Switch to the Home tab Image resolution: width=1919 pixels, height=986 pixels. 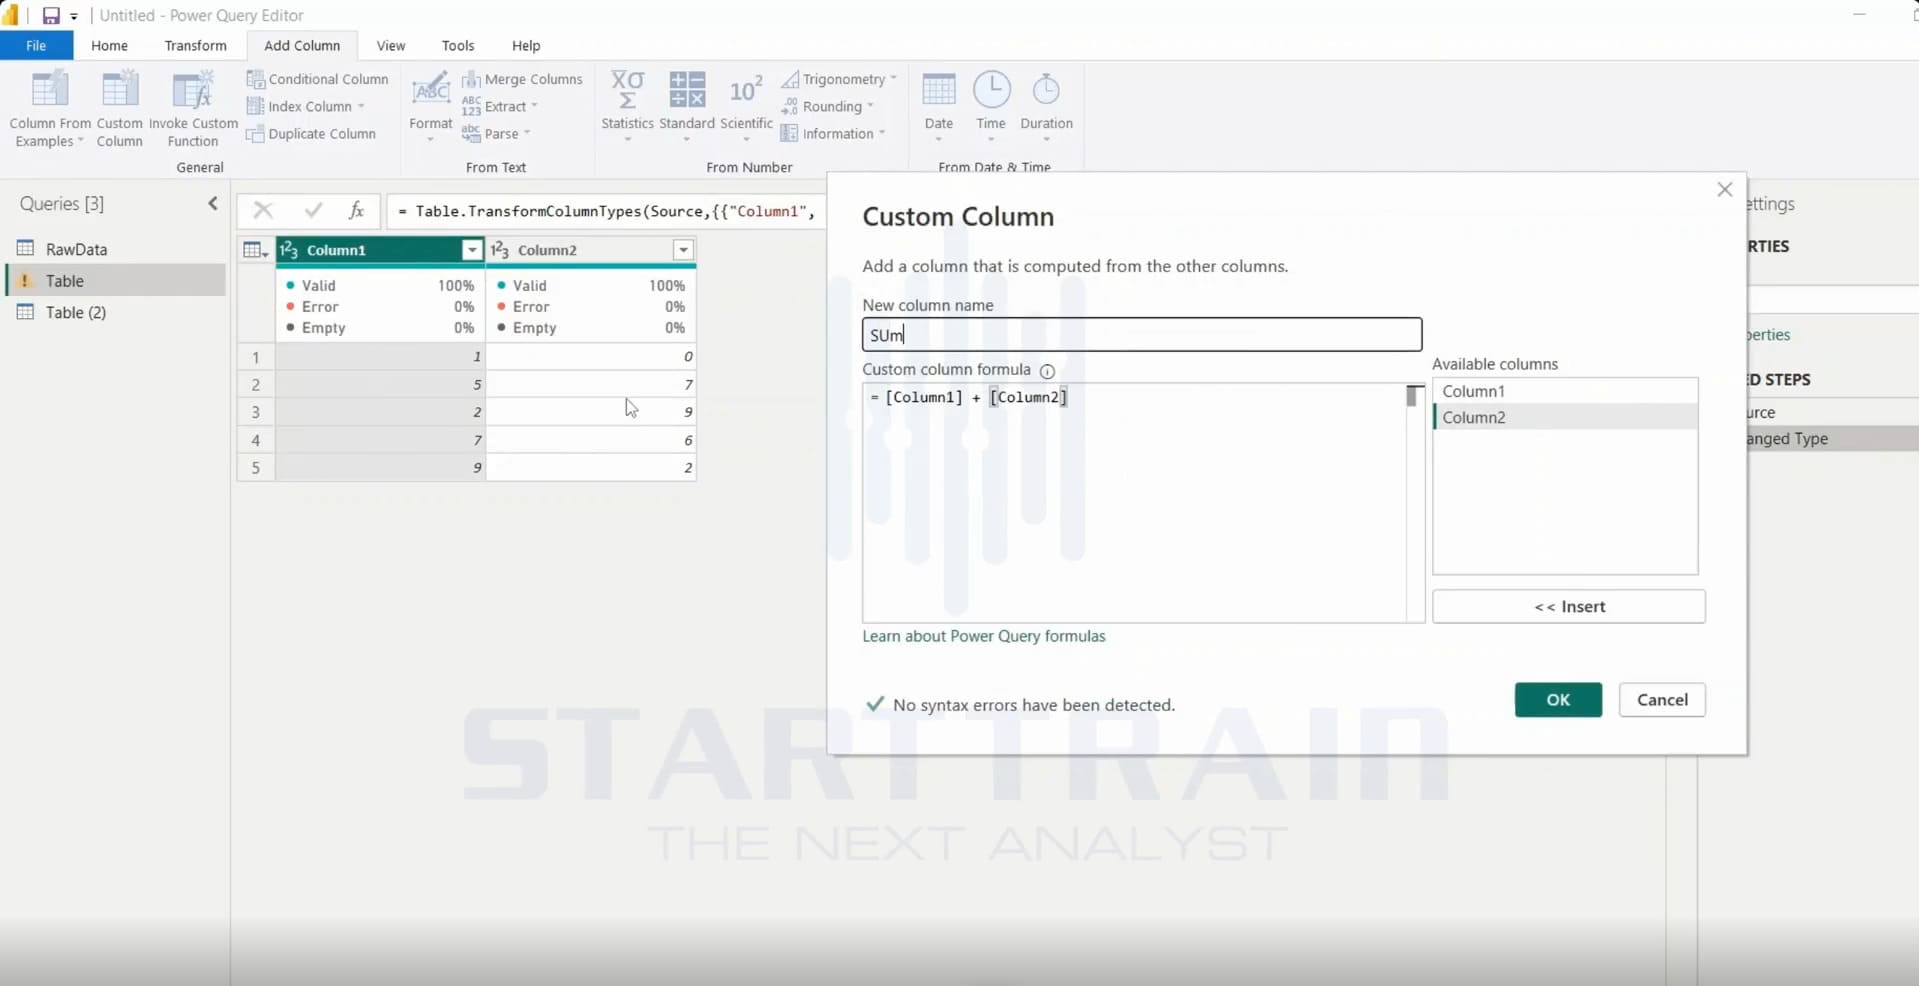point(109,45)
